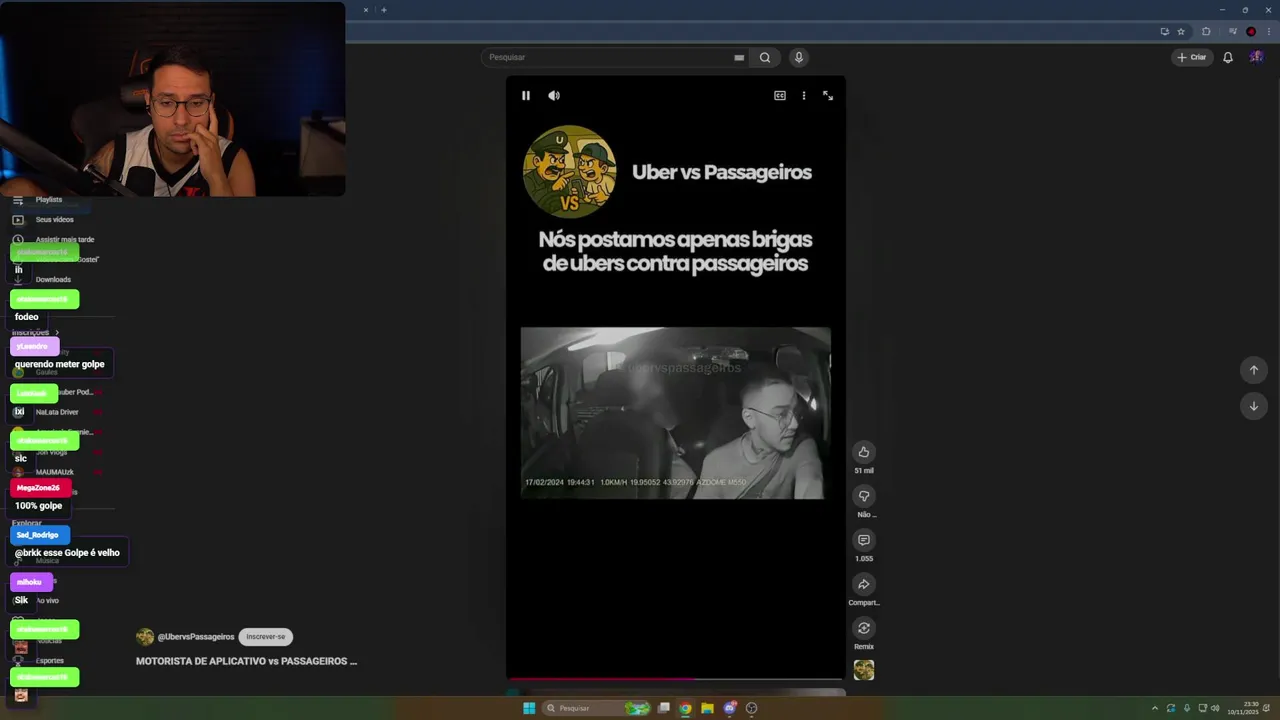The width and height of the screenshot is (1280, 720).
Task: Open MAUMAUzk subscription channel
Action: tap(55, 472)
